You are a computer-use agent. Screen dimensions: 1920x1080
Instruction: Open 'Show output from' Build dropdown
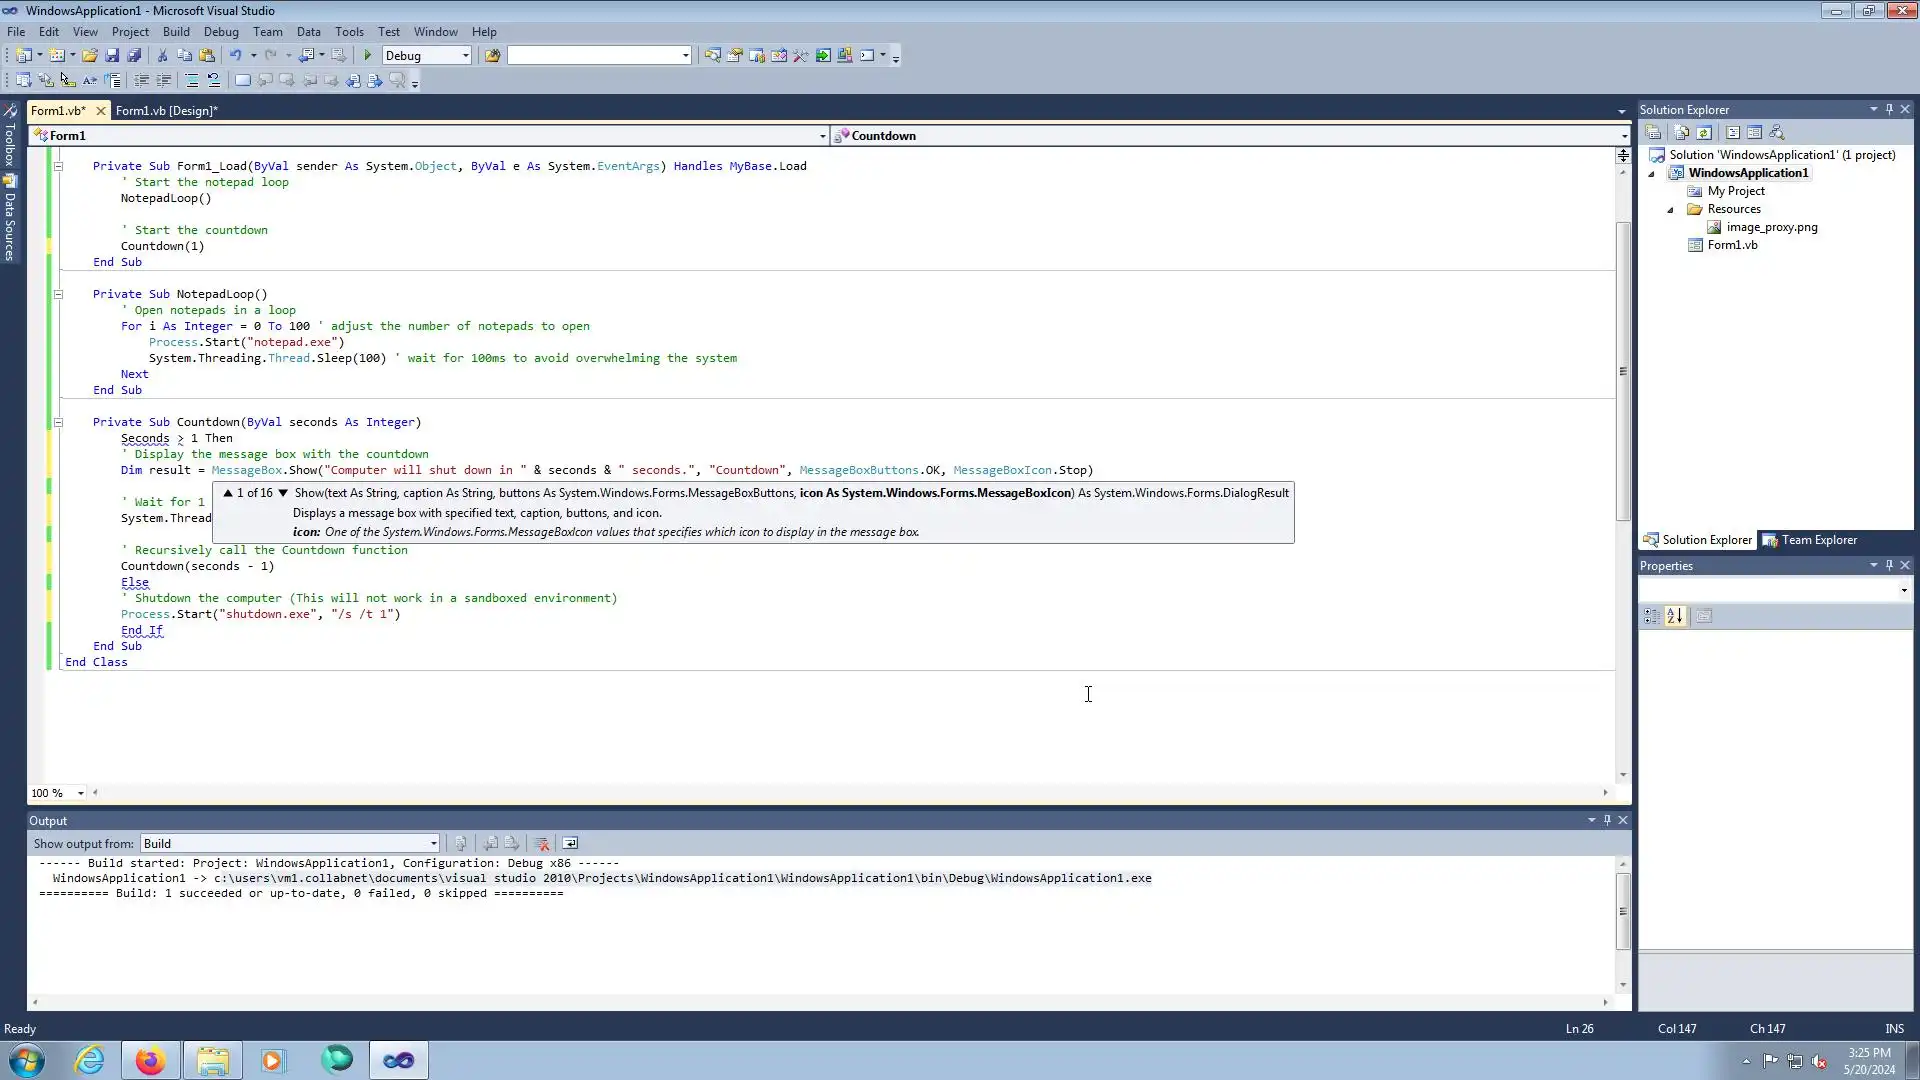[433, 844]
